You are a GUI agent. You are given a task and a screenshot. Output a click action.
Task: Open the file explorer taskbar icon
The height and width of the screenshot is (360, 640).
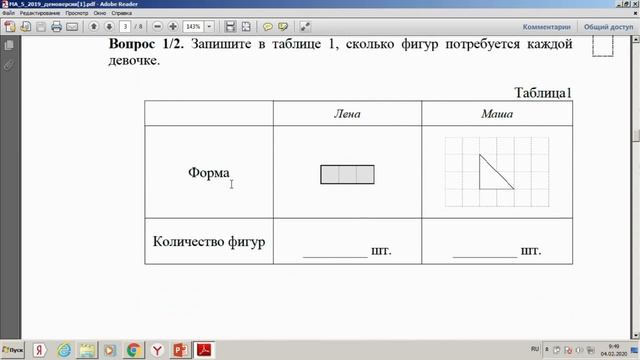pos(87,350)
